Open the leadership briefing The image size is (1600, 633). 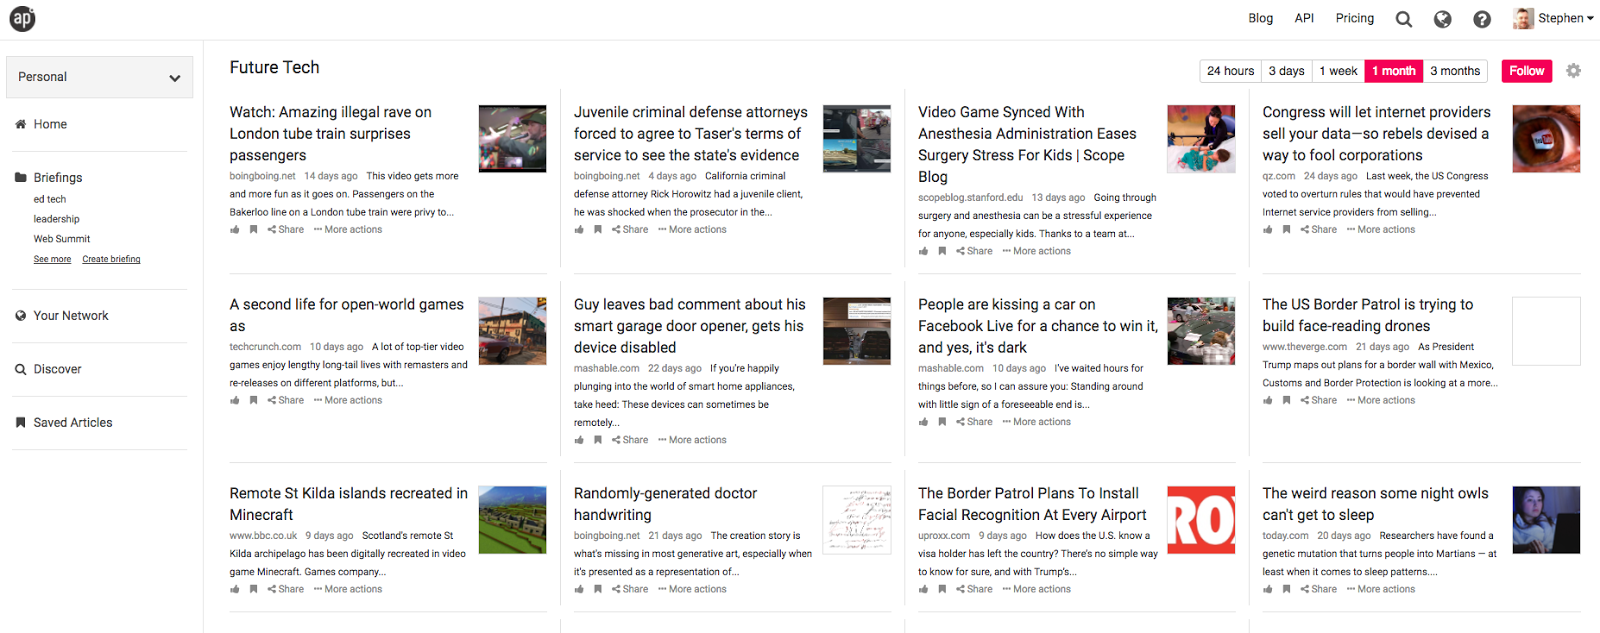point(56,219)
